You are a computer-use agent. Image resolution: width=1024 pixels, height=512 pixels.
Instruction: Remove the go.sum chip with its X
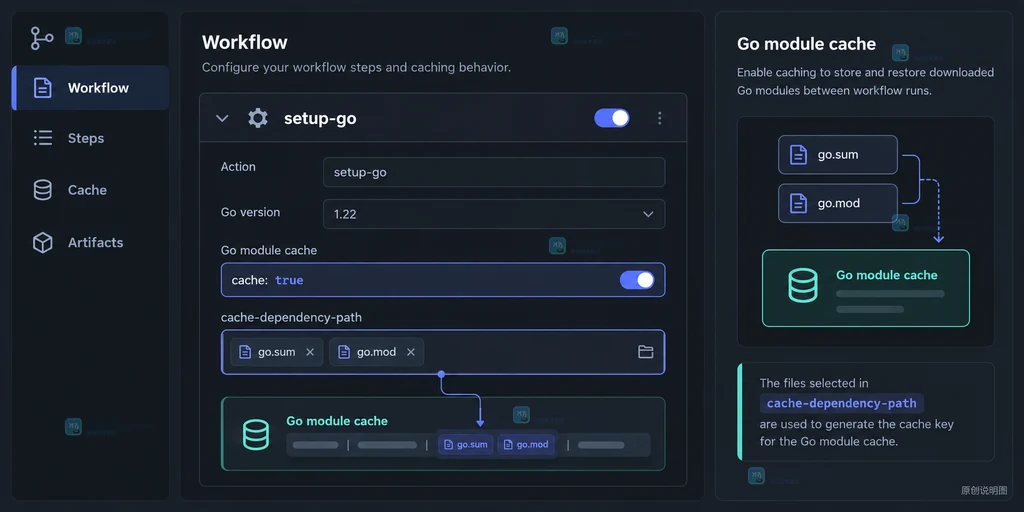point(310,352)
